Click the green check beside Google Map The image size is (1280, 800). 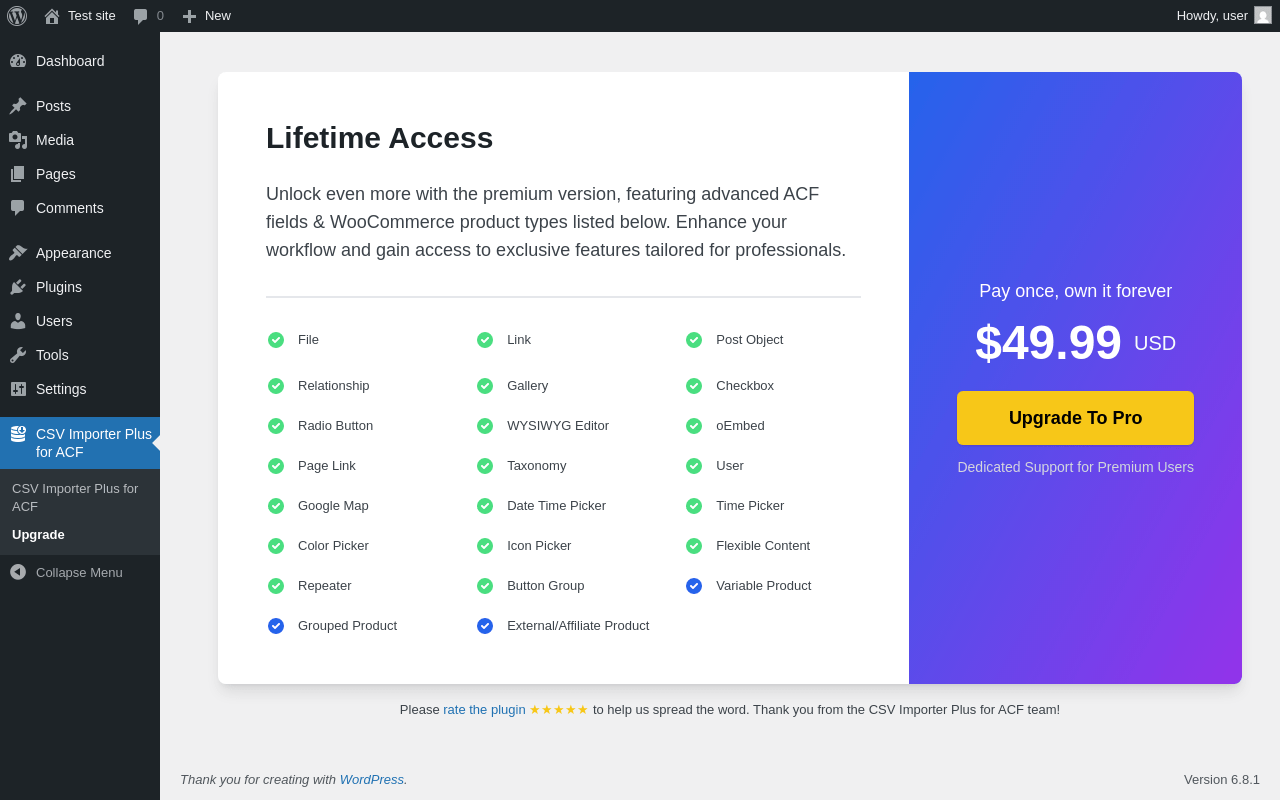click(276, 506)
